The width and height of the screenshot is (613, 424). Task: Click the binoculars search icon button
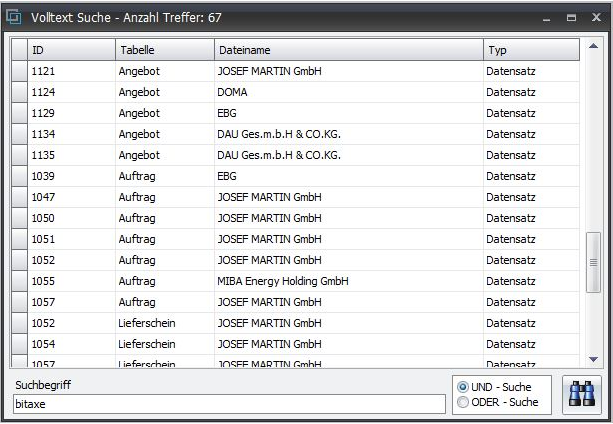[581, 394]
